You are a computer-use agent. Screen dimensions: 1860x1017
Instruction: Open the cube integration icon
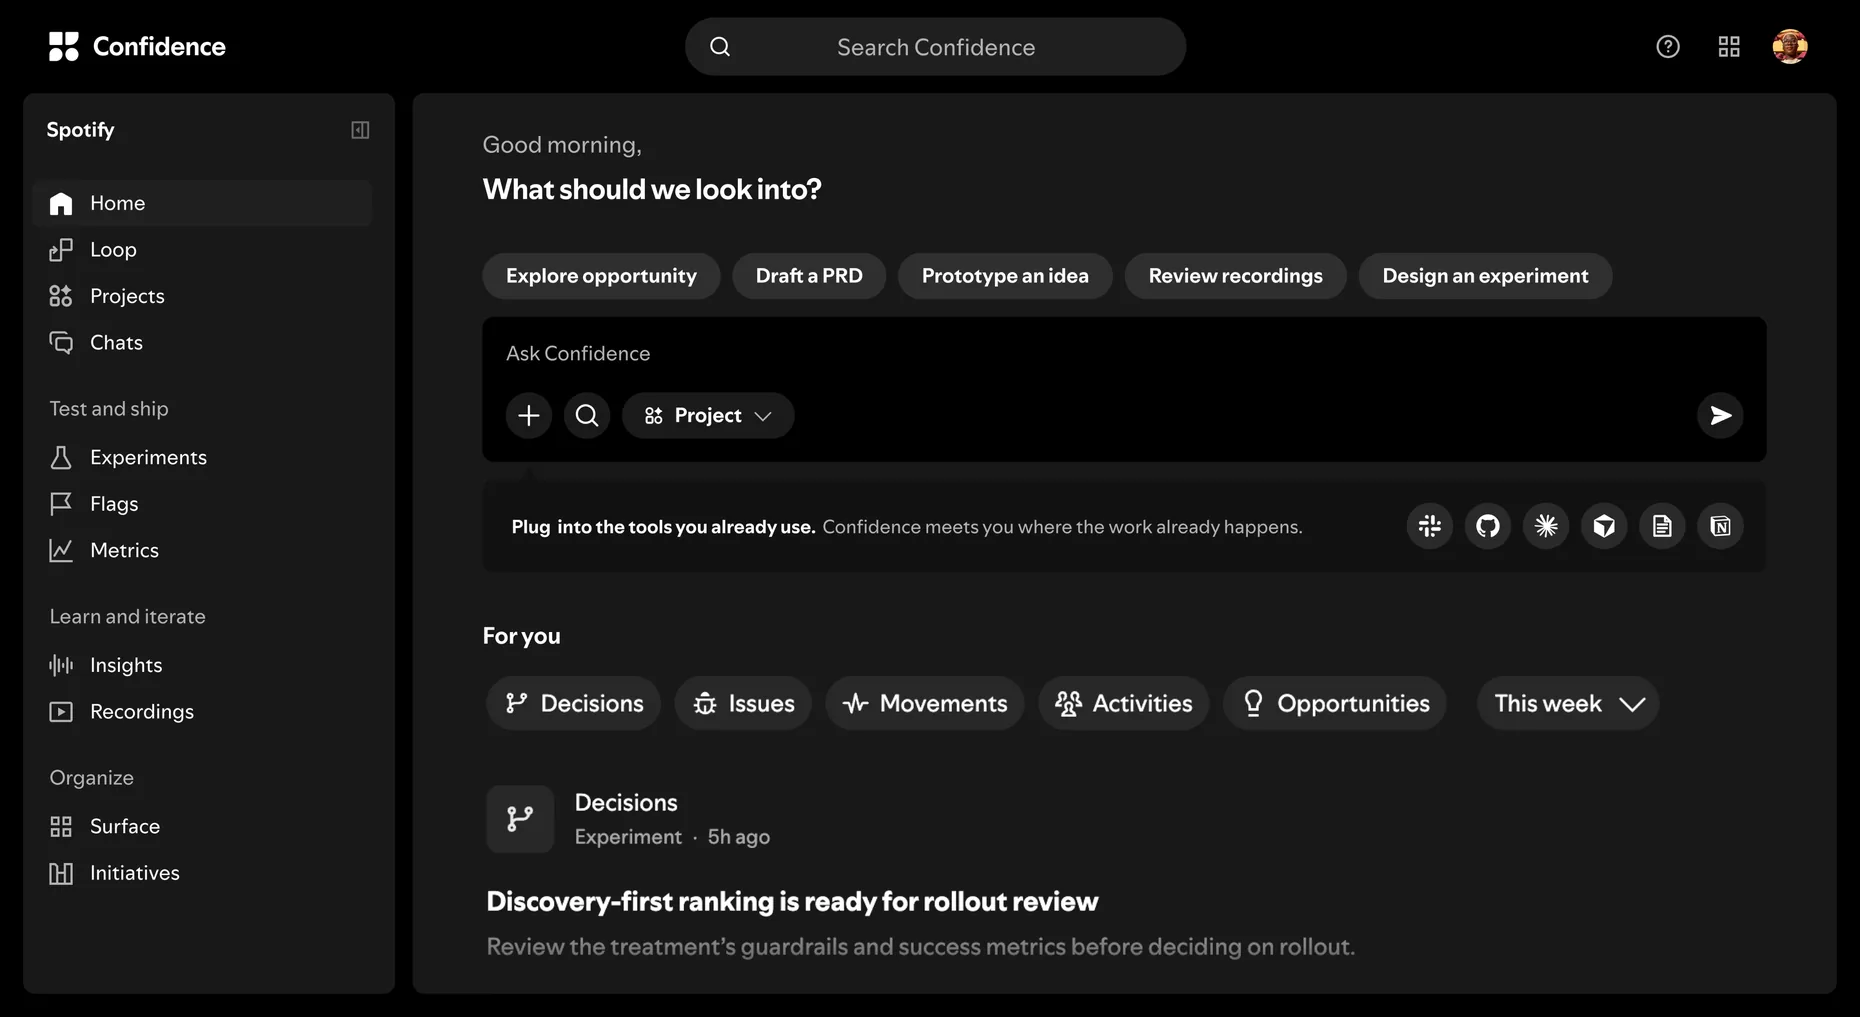pyautogui.click(x=1604, y=526)
